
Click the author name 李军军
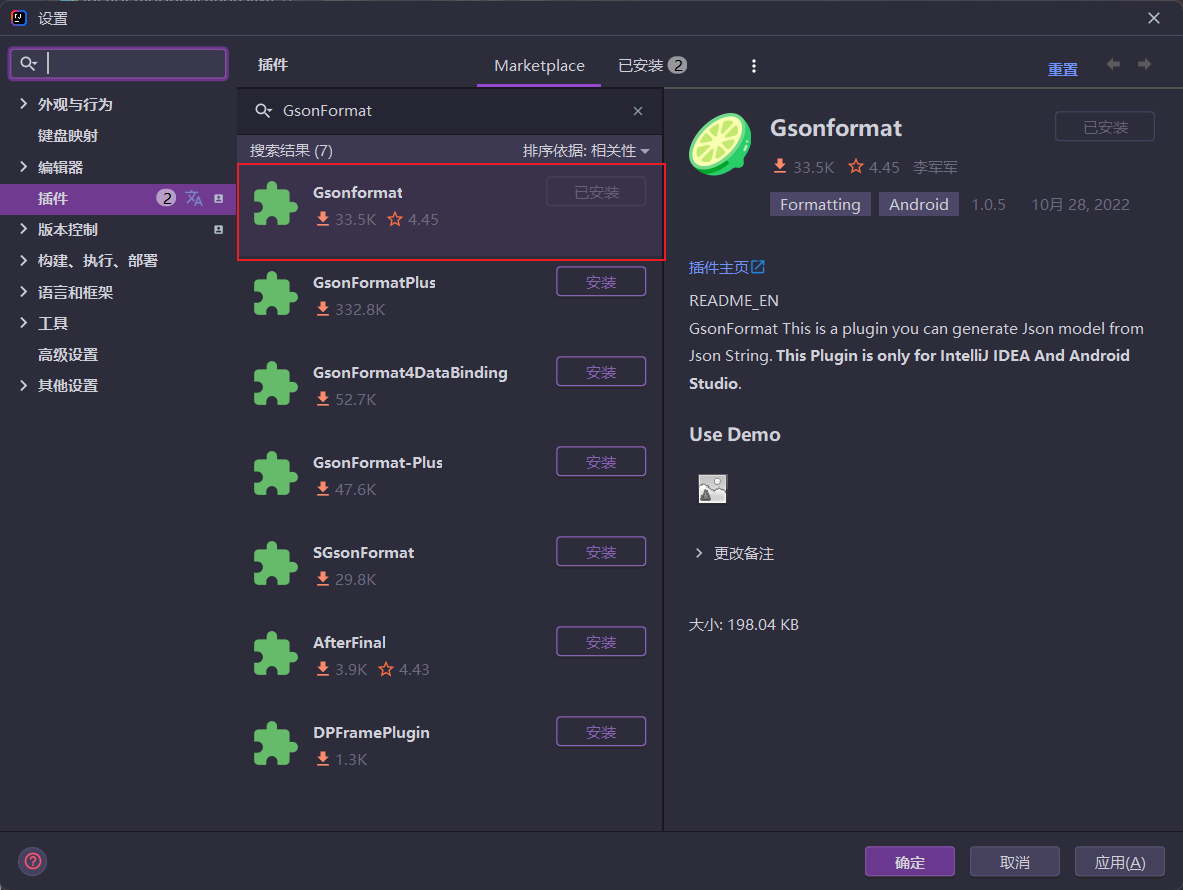point(935,167)
